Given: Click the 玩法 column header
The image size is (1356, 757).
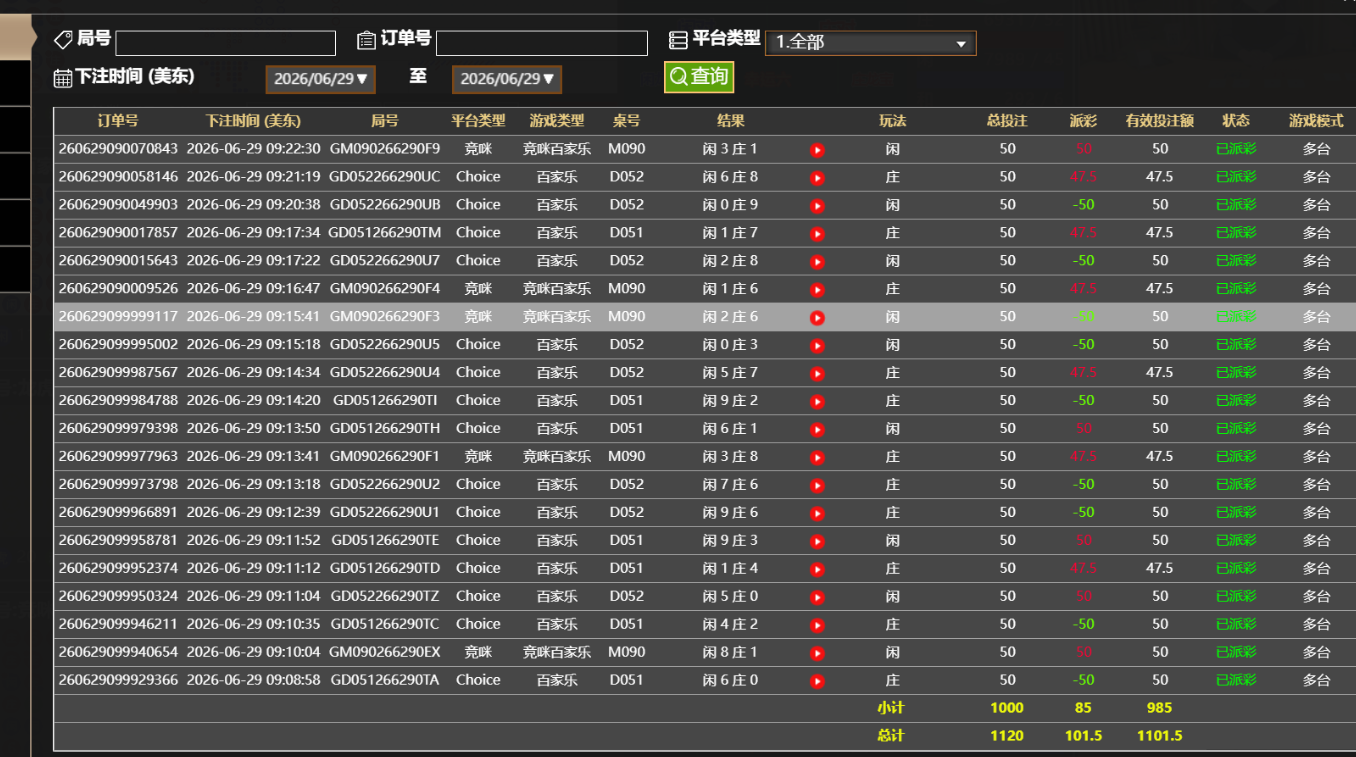Looking at the screenshot, I should point(893,121).
